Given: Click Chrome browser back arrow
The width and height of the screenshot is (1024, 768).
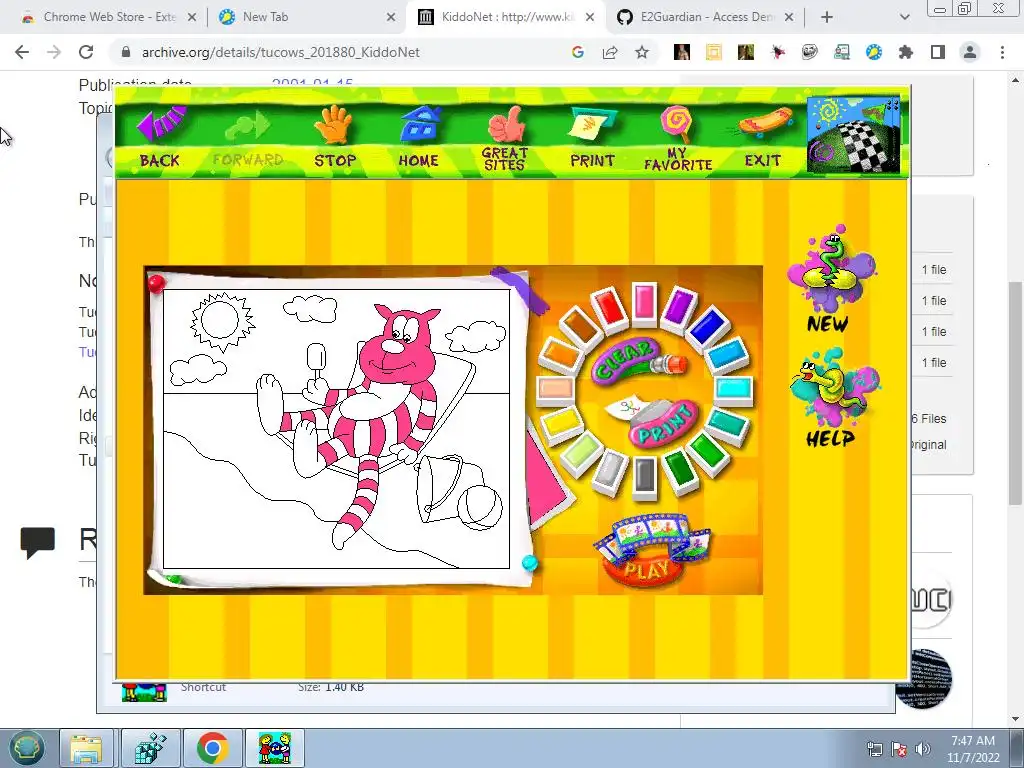Looking at the screenshot, I should pyautogui.click(x=22, y=52).
